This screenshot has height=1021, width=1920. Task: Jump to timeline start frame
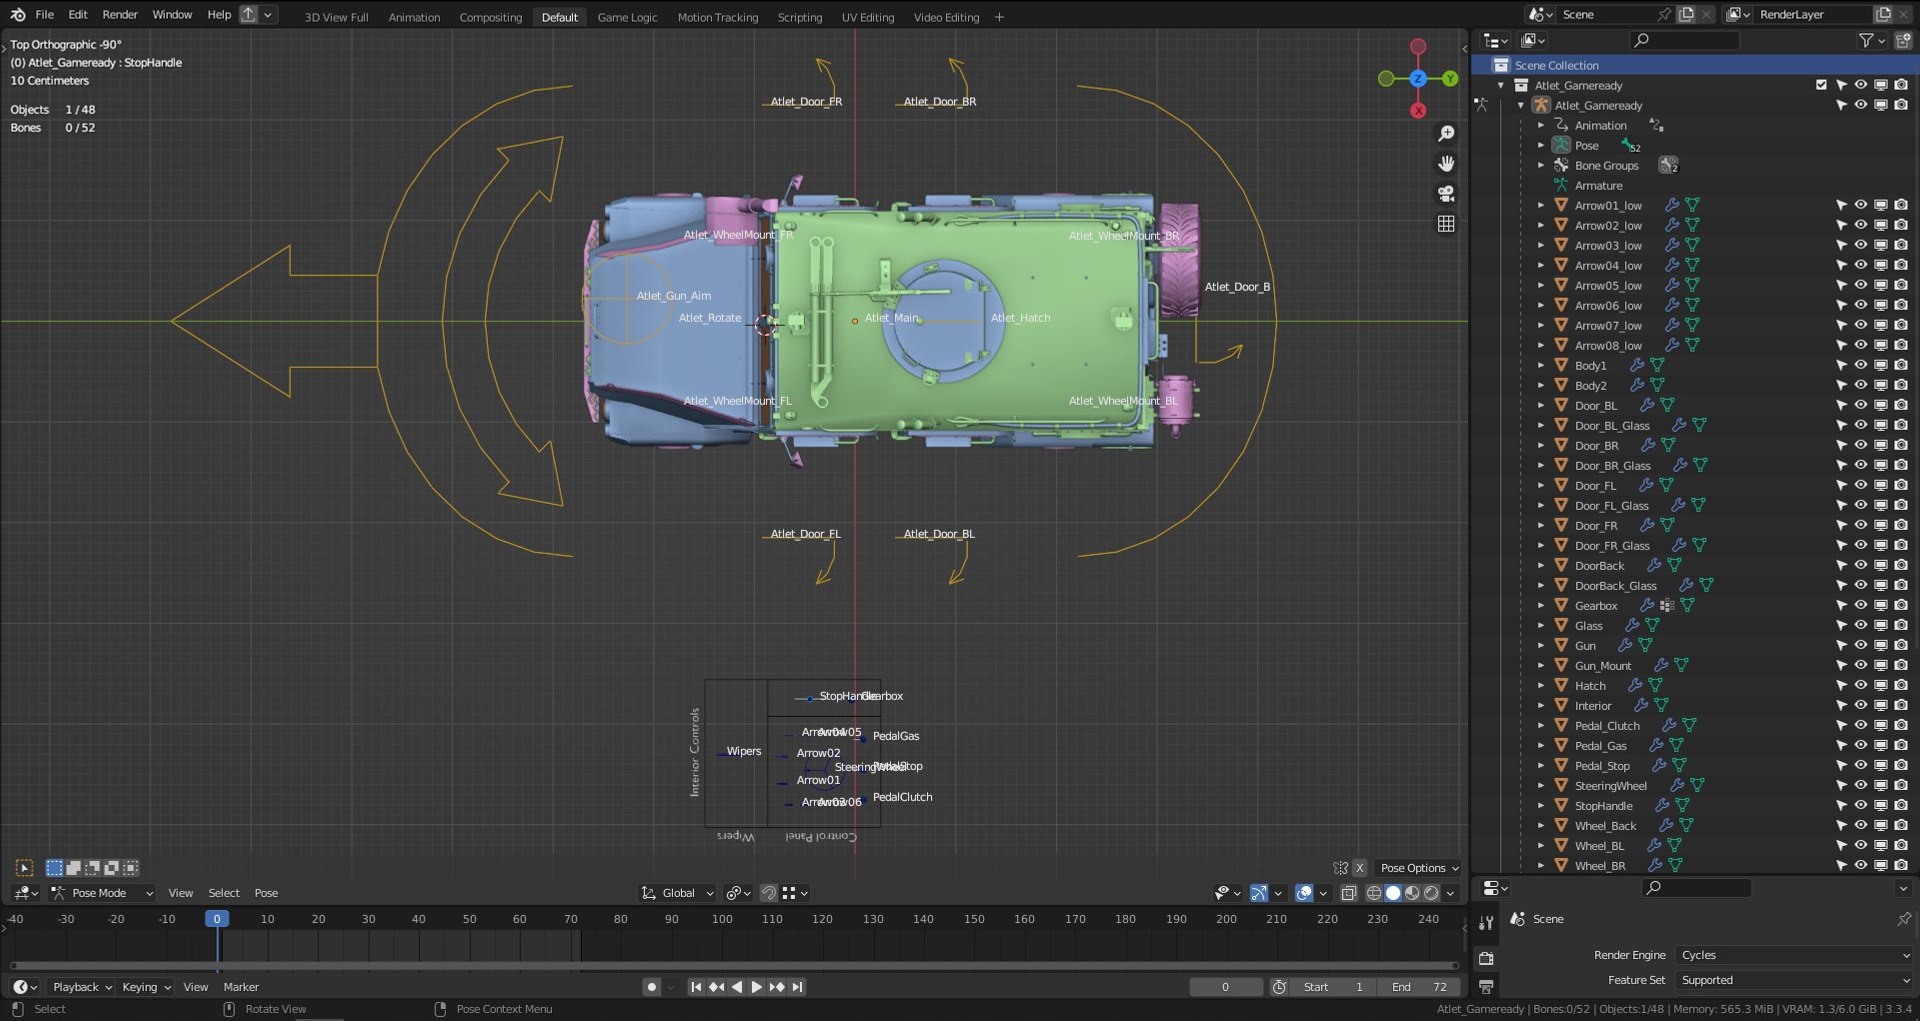click(696, 987)
